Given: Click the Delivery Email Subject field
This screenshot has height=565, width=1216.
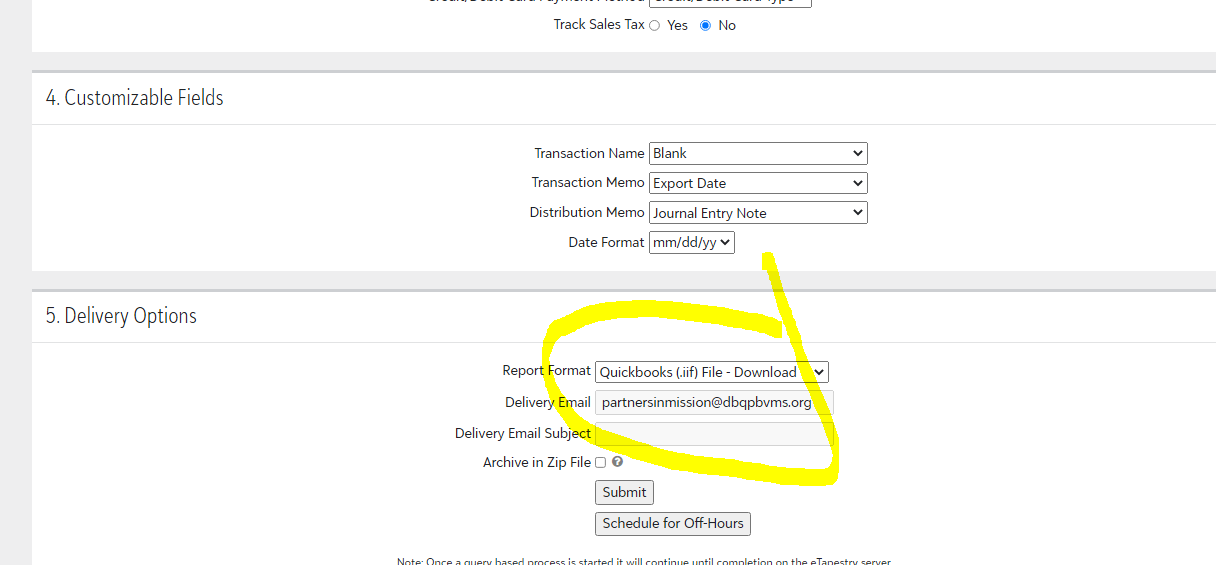Looking at the screenshot, I should click(714, 433).
